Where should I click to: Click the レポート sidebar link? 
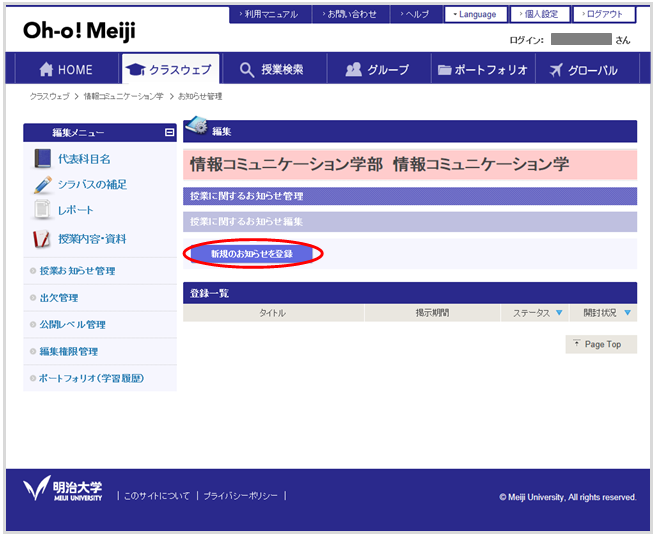pos(75,210)
